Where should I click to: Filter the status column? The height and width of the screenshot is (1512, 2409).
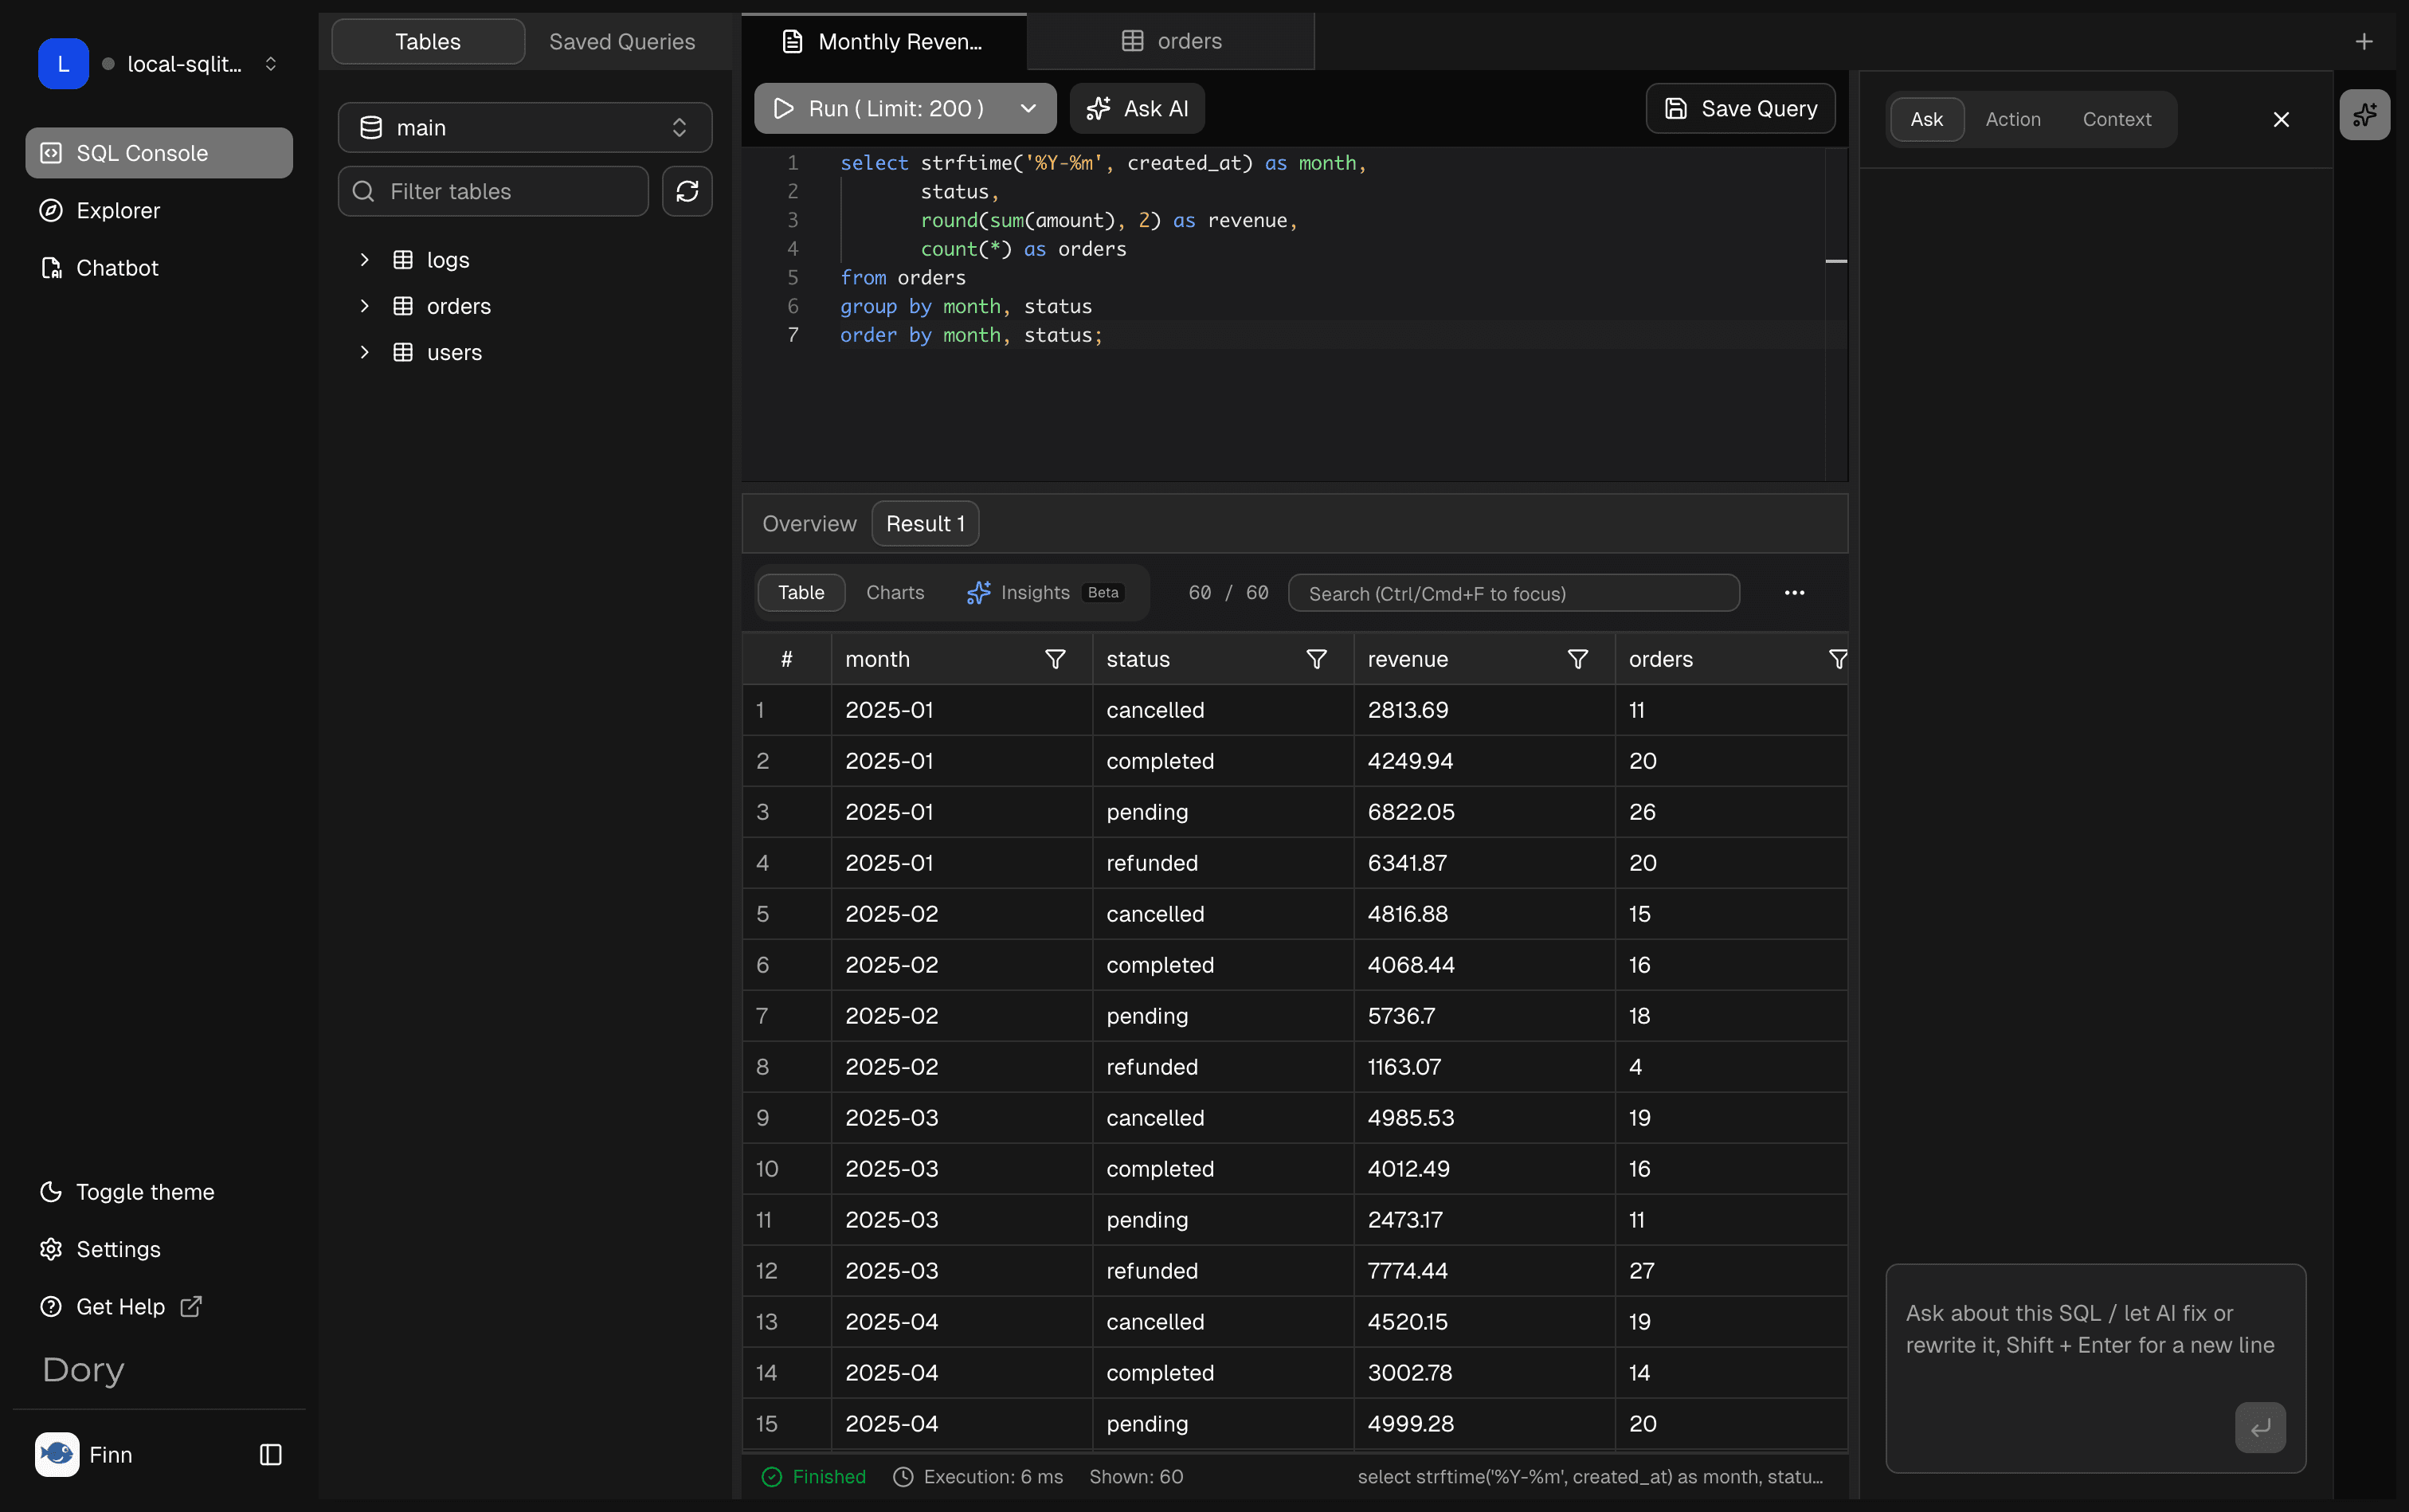[1316, 659]
